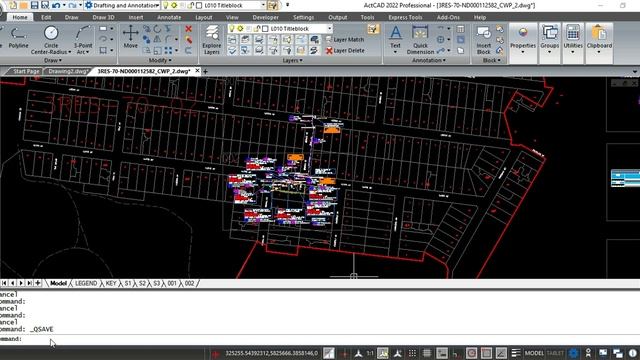The height and width of the screenshot is (360, 640).
Task: Expand the Layers panel
Action: [x=292, y=60]
